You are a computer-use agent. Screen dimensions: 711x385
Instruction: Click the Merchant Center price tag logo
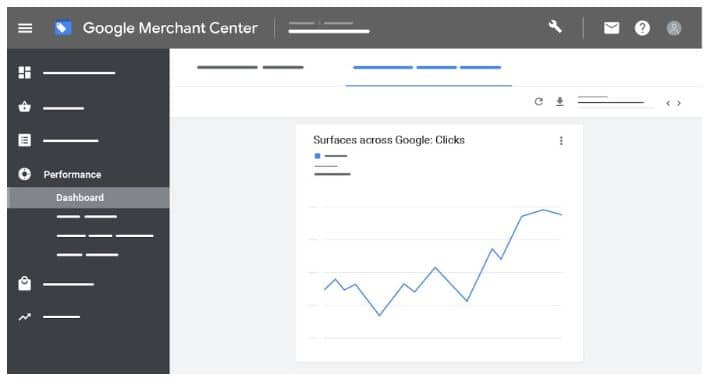(63, 28)
